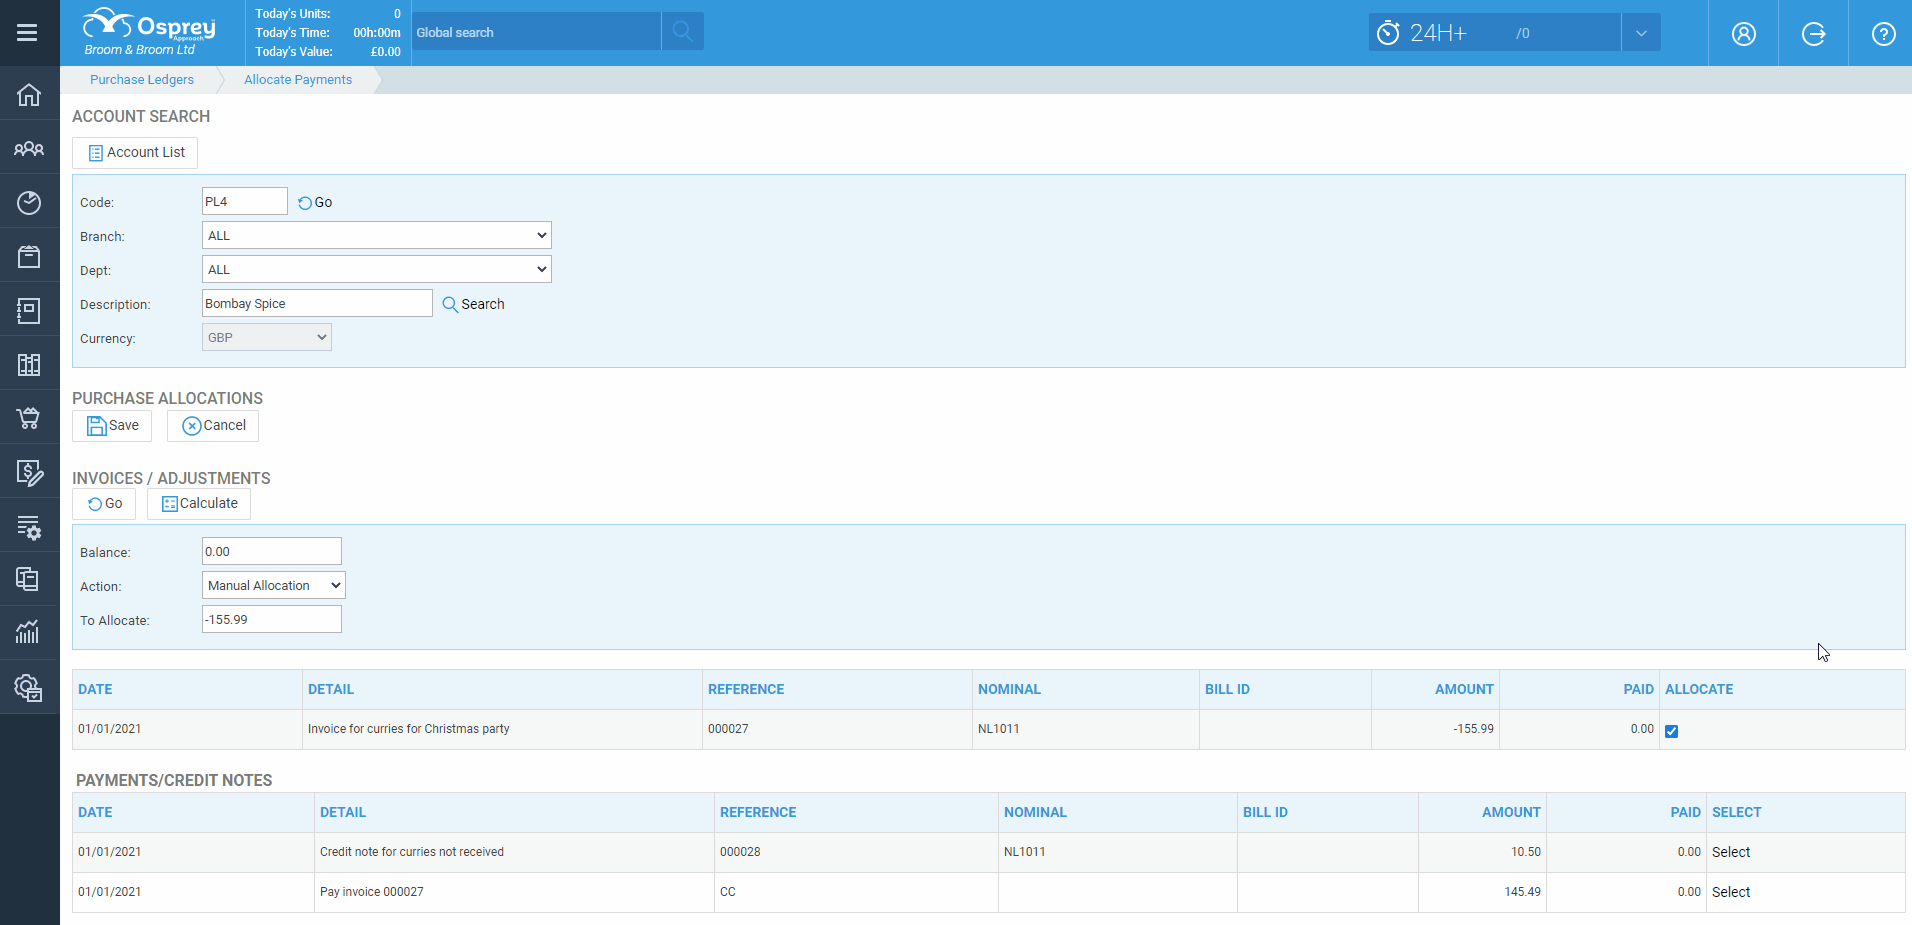Go to the Home sidebar icon

pos(29,95)
